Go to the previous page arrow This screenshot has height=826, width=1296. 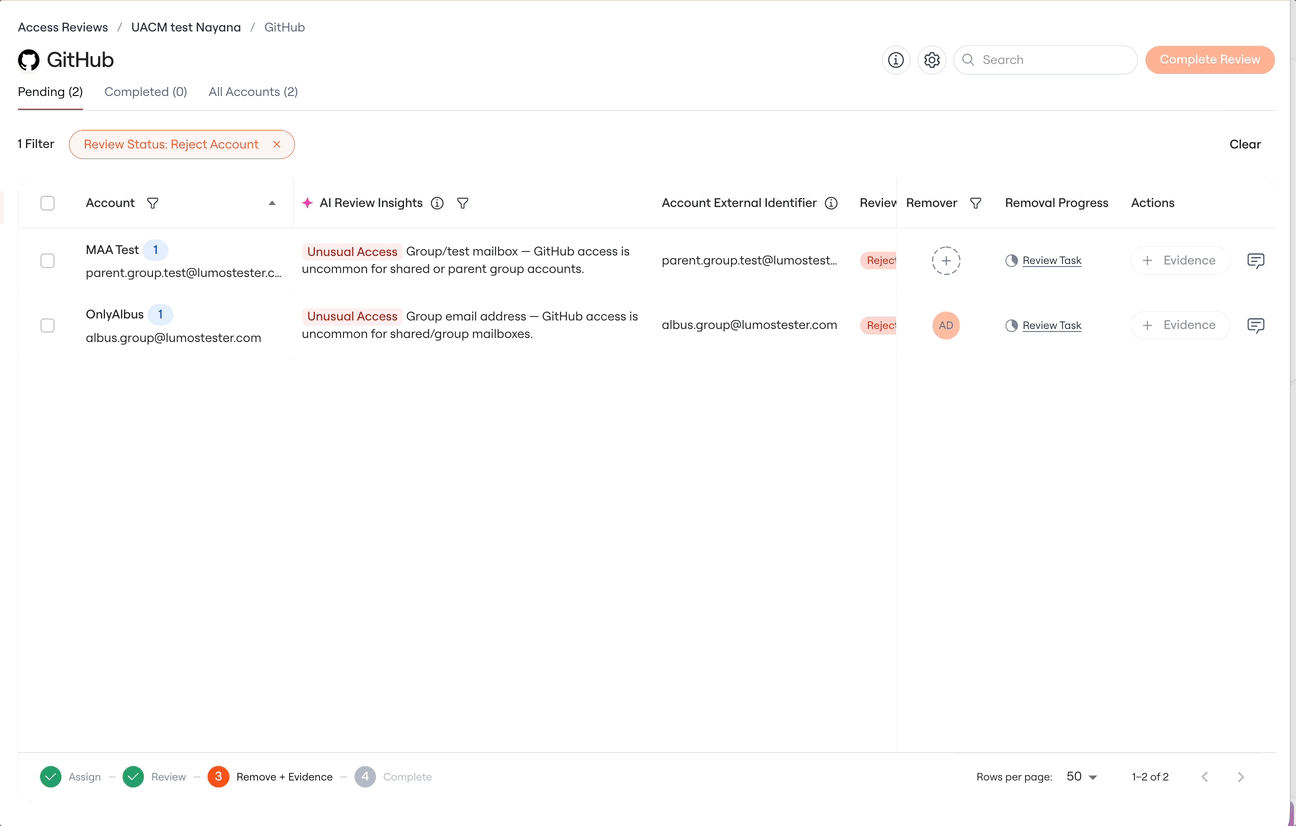pyautogui.click(x=1205, y=777)
